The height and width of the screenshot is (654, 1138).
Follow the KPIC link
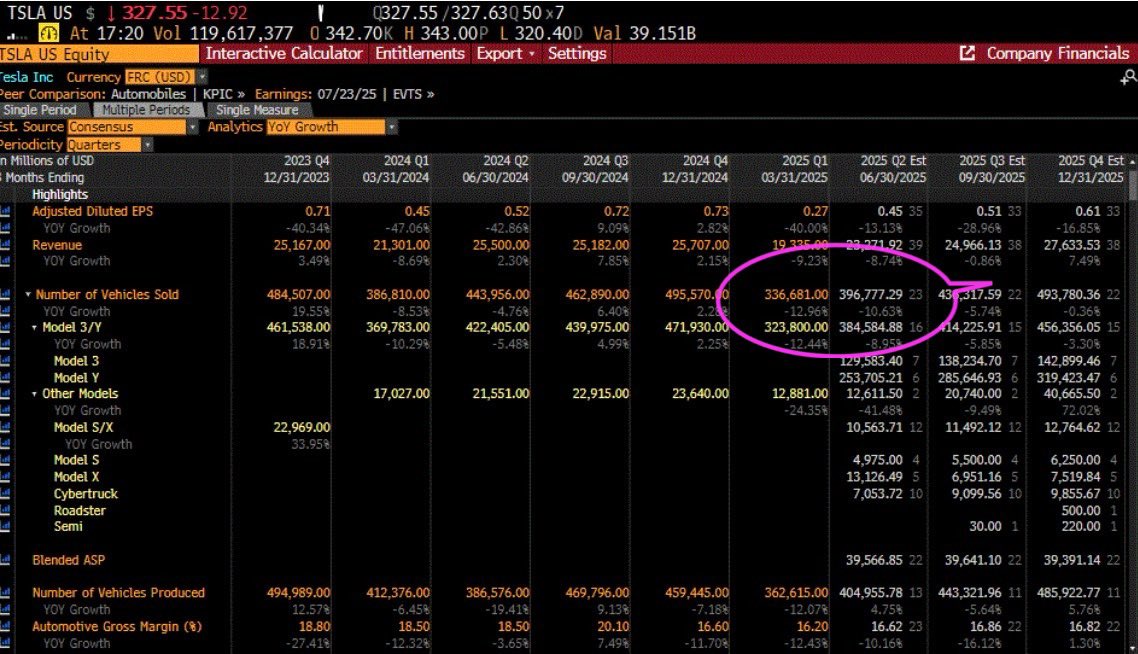point(224,94)
